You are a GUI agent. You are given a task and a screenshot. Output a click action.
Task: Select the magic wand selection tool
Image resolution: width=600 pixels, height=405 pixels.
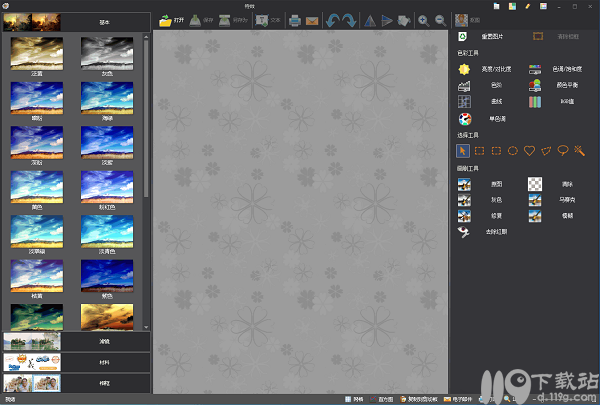click(x=579, y=151)
